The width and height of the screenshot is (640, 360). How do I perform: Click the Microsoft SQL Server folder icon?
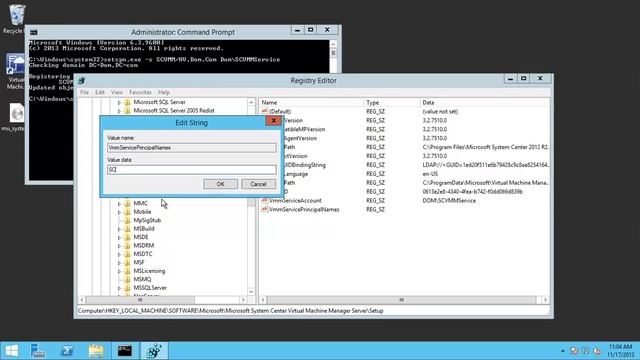127,102
